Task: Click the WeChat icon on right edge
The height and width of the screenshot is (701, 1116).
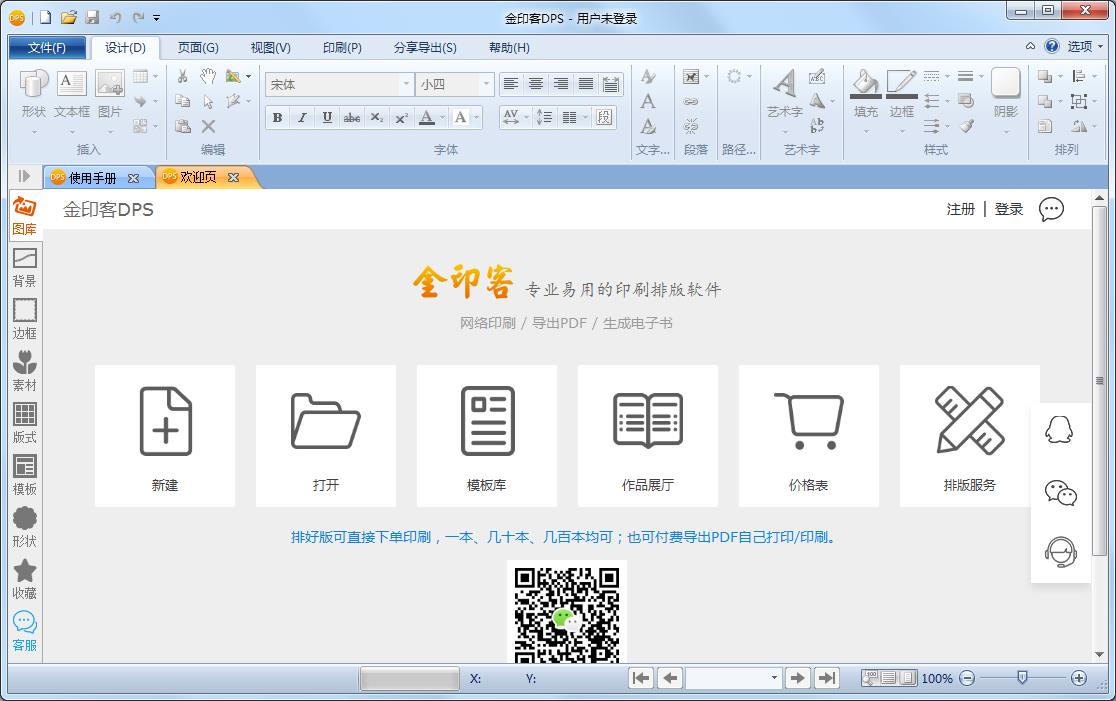Action: (1061, 493)
